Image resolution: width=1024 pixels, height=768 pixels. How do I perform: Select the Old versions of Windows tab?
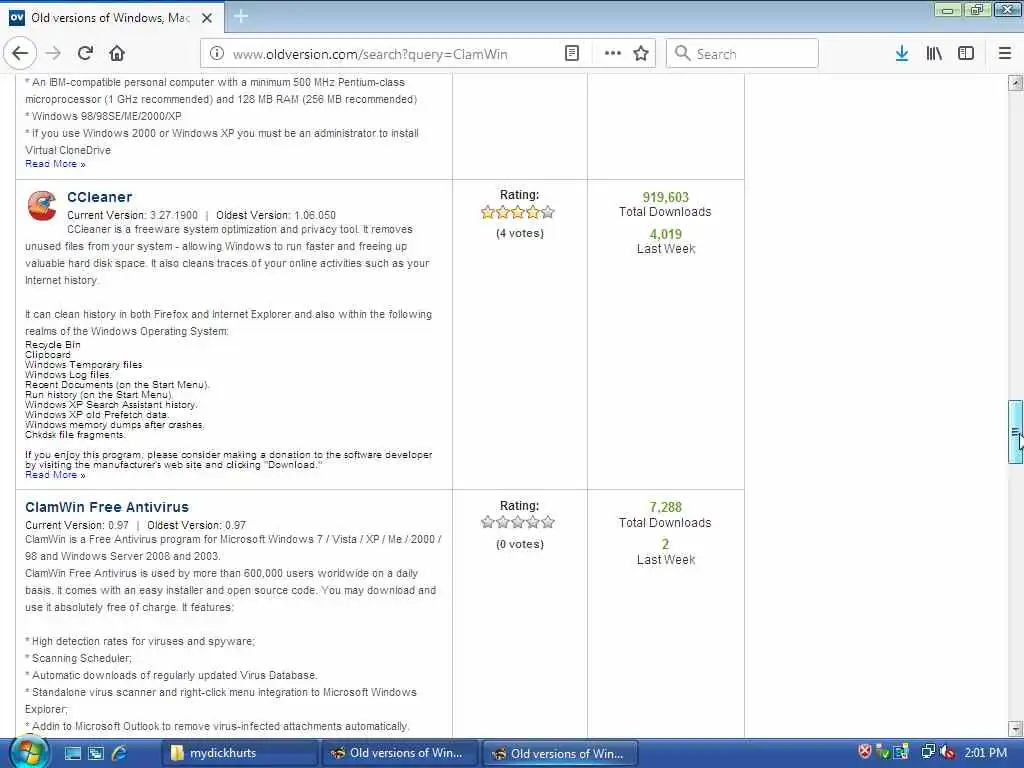(x=112, y=18)
